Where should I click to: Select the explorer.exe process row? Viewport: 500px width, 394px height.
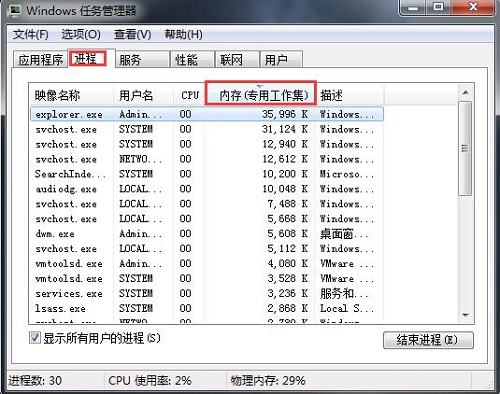pos(207,114)
